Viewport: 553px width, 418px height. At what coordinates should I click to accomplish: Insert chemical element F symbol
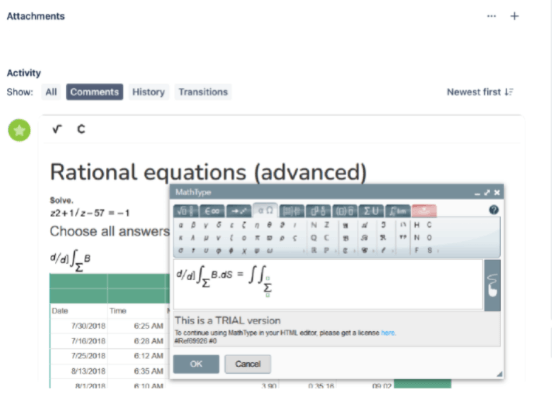(x=417, y=250)
